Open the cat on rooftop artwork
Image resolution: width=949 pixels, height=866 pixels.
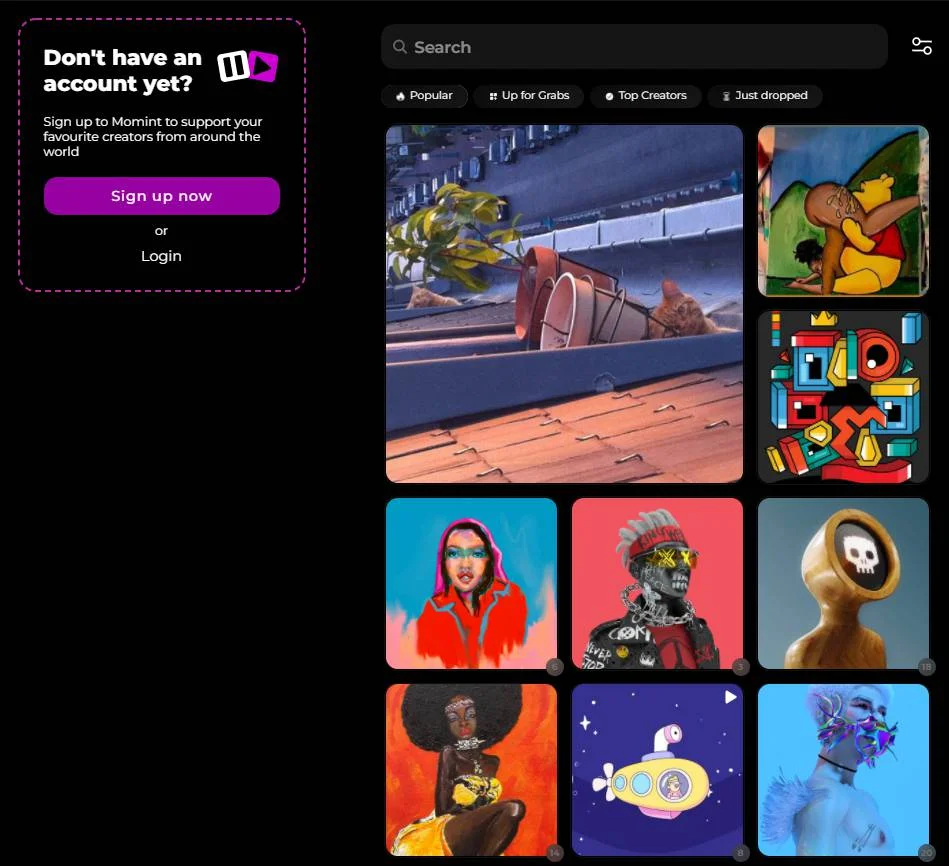click(564, 304)
